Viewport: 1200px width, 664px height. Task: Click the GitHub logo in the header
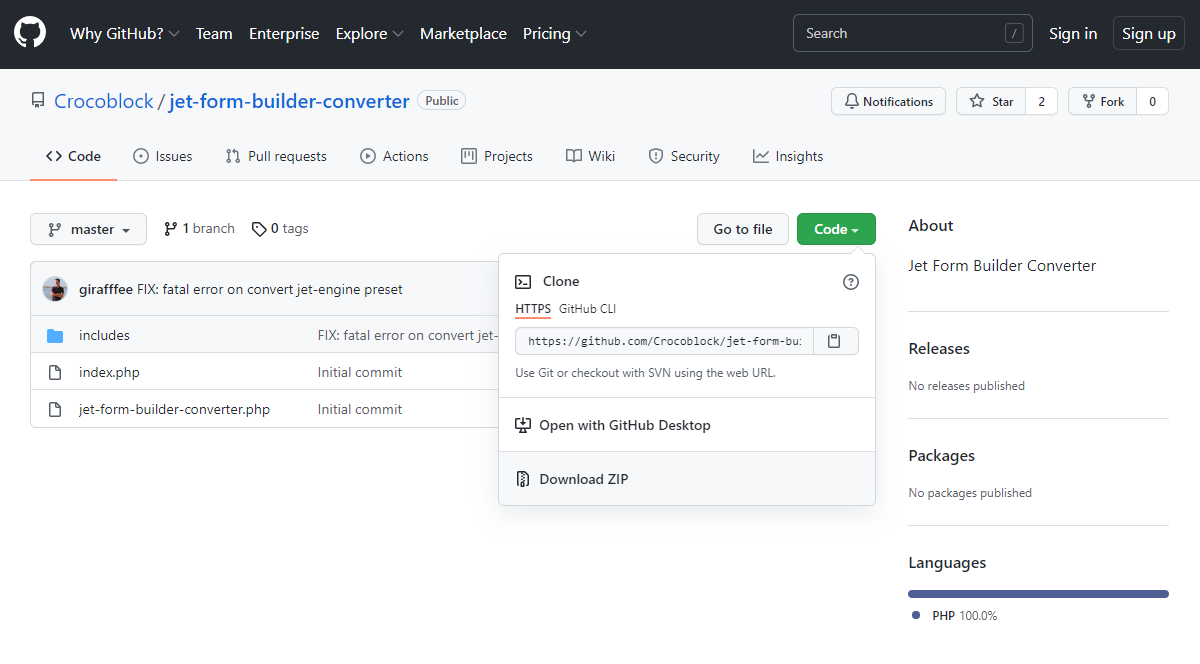tap(29, 32)
